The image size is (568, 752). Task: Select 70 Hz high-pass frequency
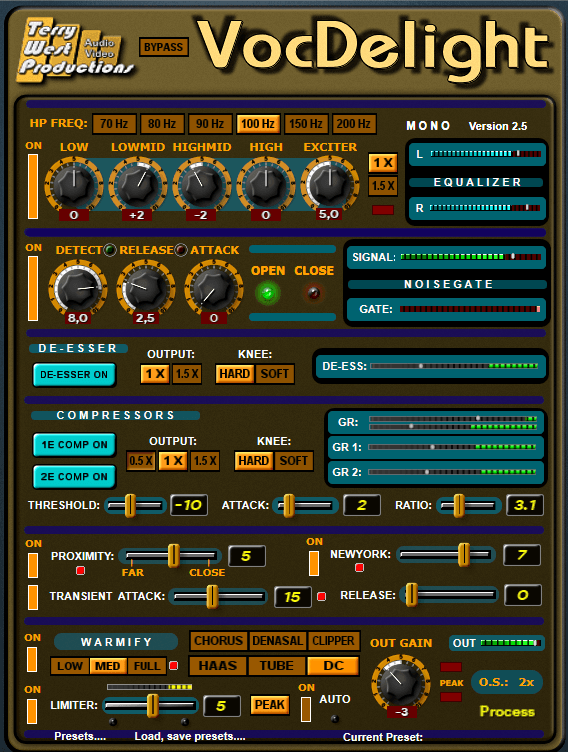(114, 124)
